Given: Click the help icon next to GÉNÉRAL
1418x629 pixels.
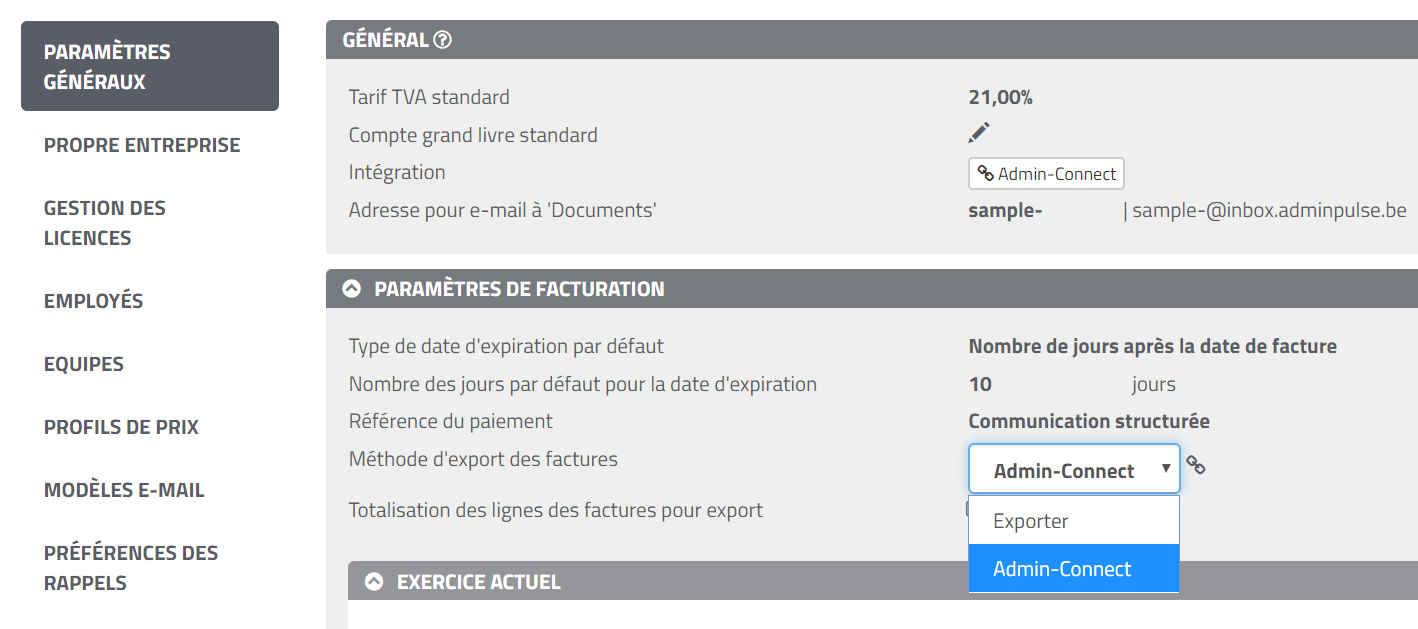Looking at the screenshot, I should [x=443, y=40].
